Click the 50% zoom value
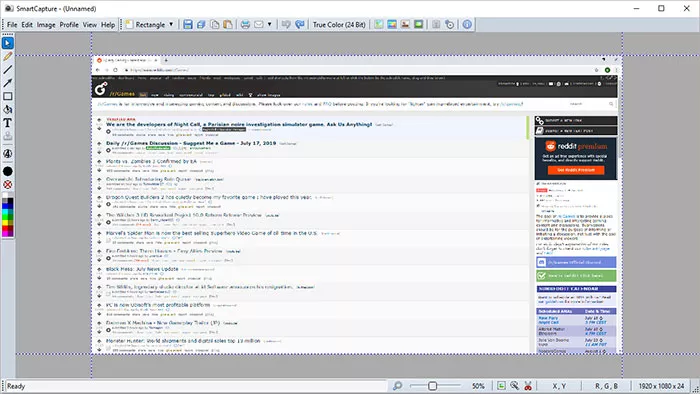The width and height of the screenshot is (700, 394). point(478,386)
